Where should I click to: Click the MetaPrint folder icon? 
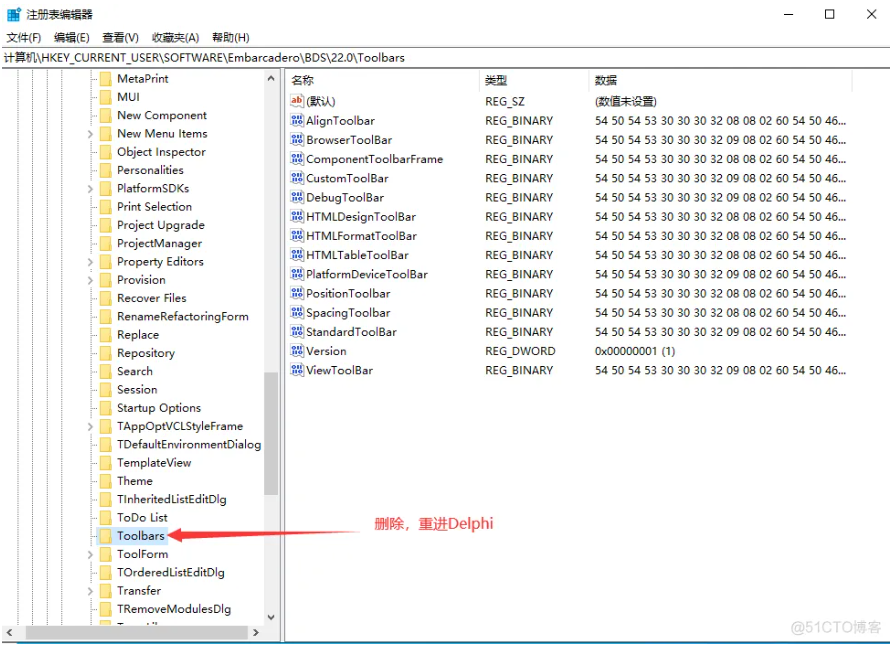106,78
